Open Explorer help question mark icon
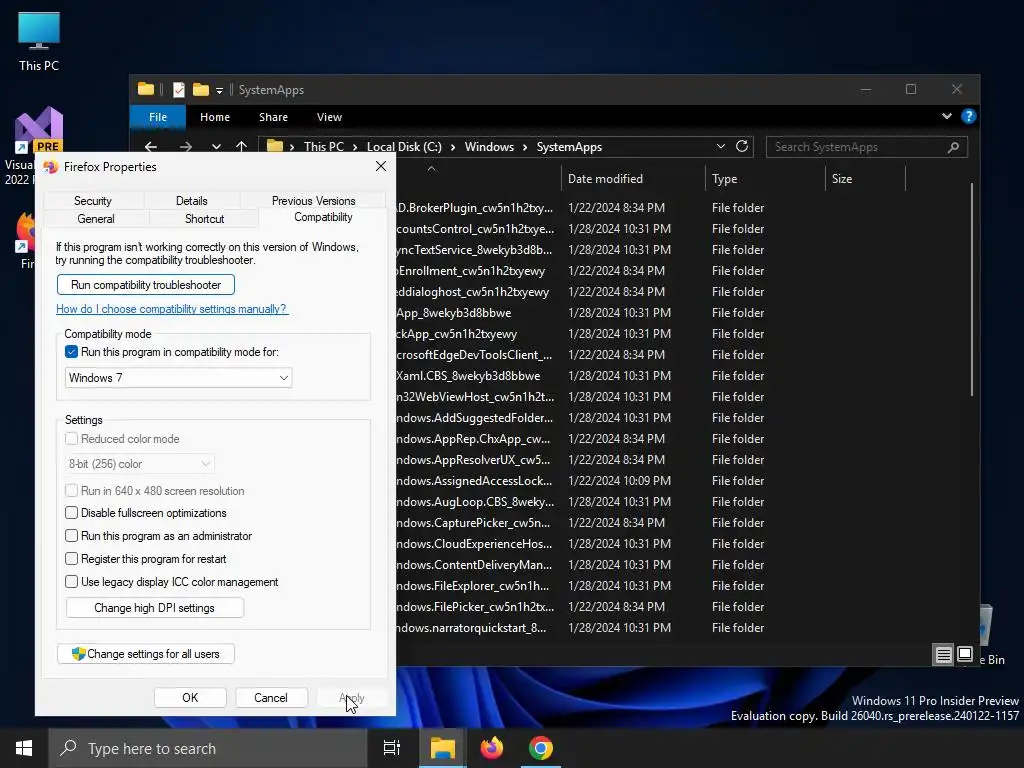 pos(968,116)
